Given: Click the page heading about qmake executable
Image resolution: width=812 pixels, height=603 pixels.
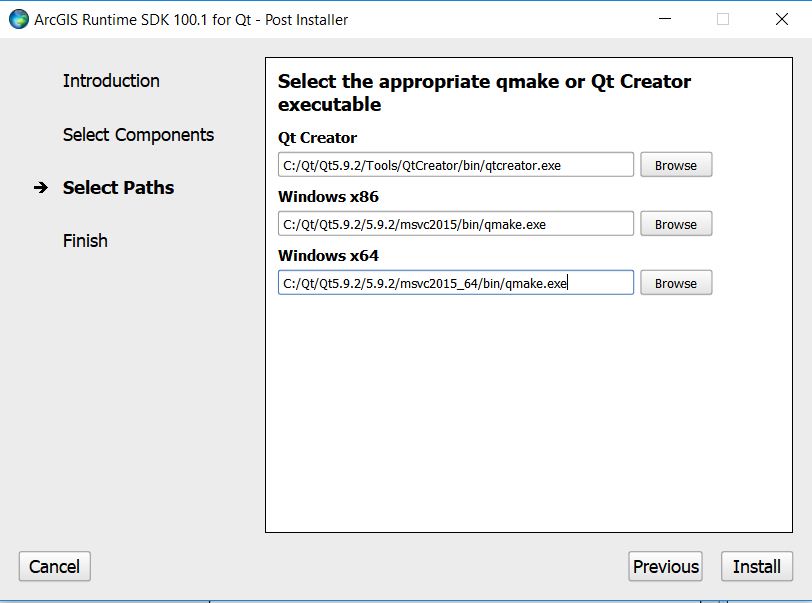Looking at the screenshot, I should coord(484,93).
